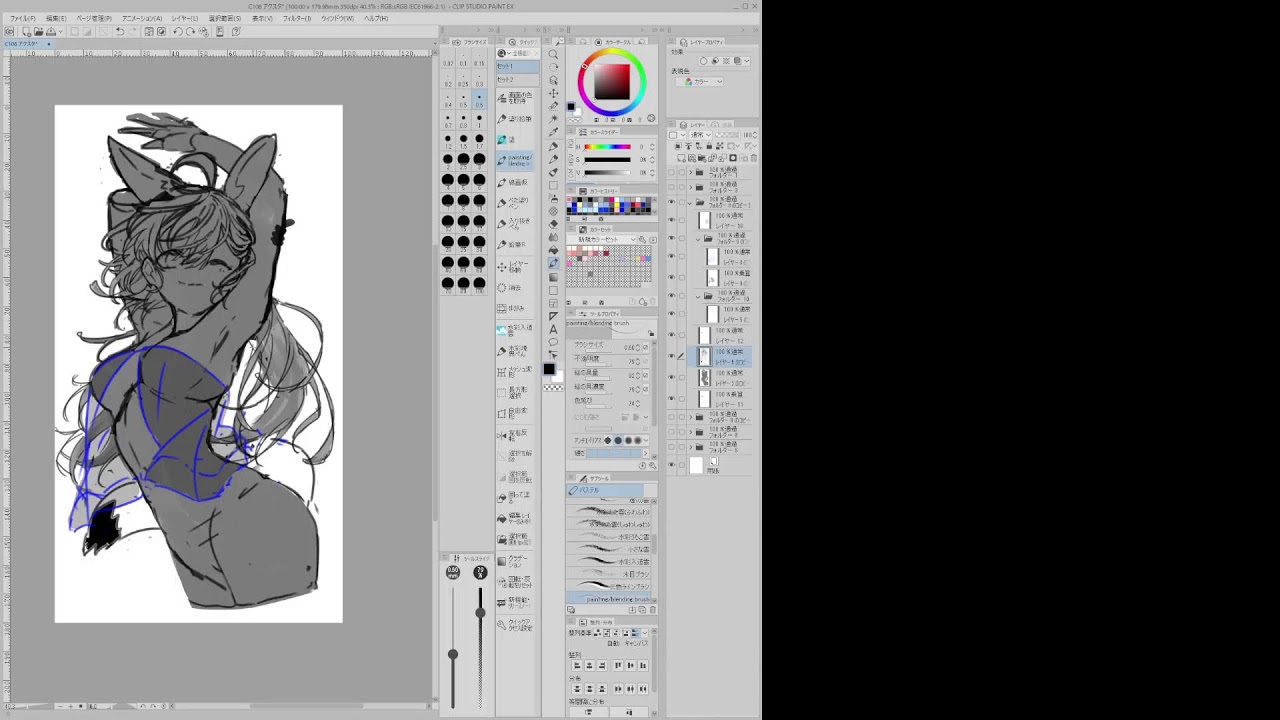Hide the currently selected layer via eye icon
The width and height of the screenshot is (1280, 720).
[x=671, y=356]
